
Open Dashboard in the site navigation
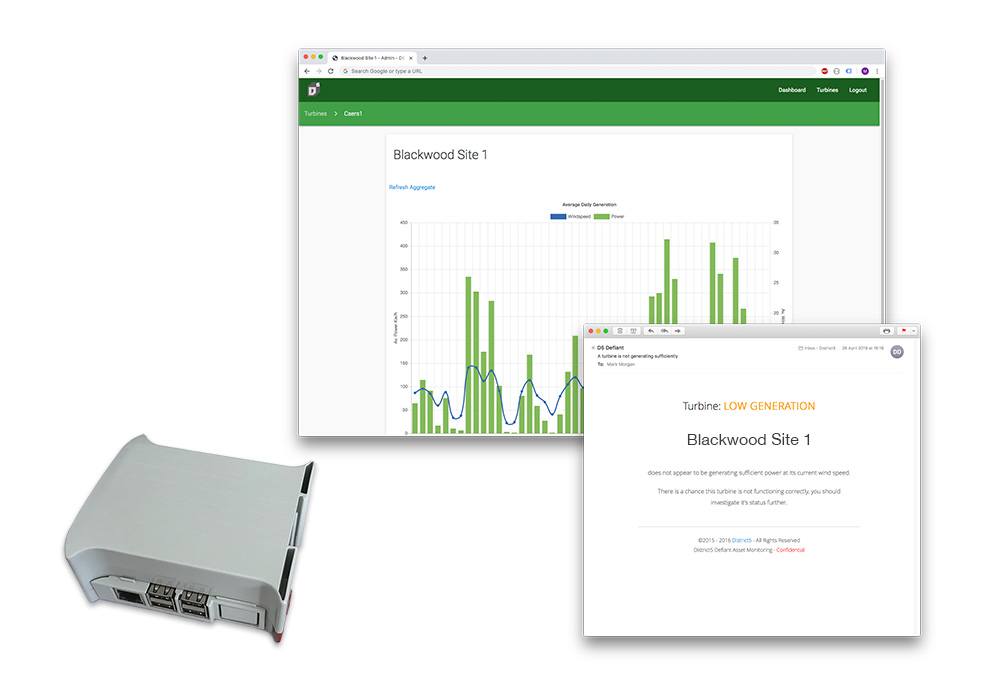pyautogui.click(x=792, y=90)
